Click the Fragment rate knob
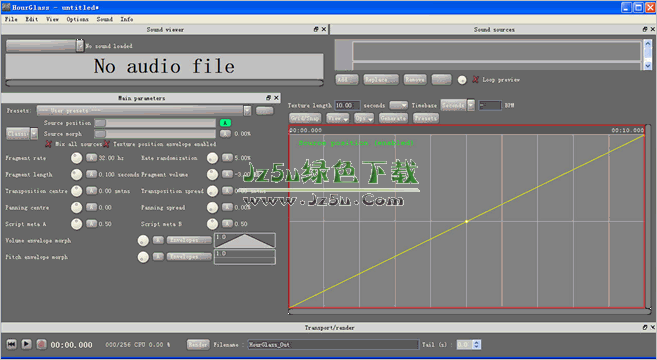Screen dimensions: 657x360 pos(76,158)
